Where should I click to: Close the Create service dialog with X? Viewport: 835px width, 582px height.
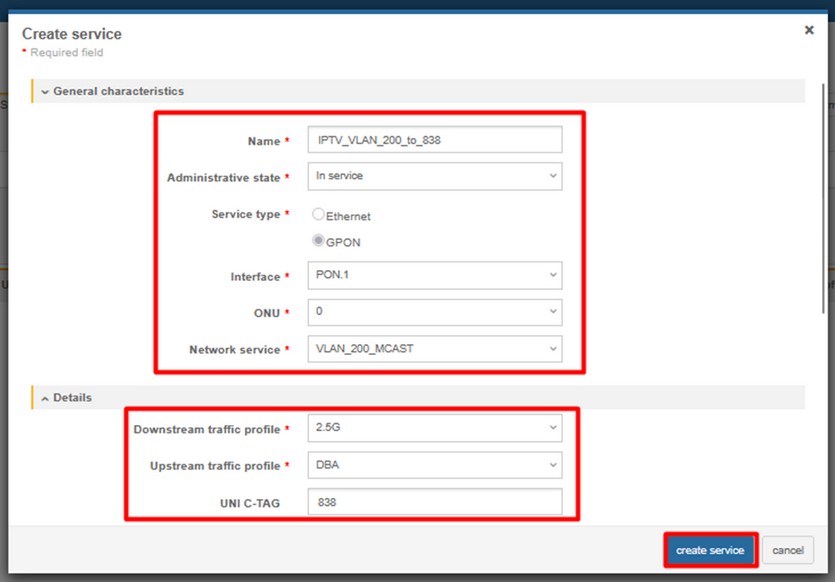[x=809, y=31]
